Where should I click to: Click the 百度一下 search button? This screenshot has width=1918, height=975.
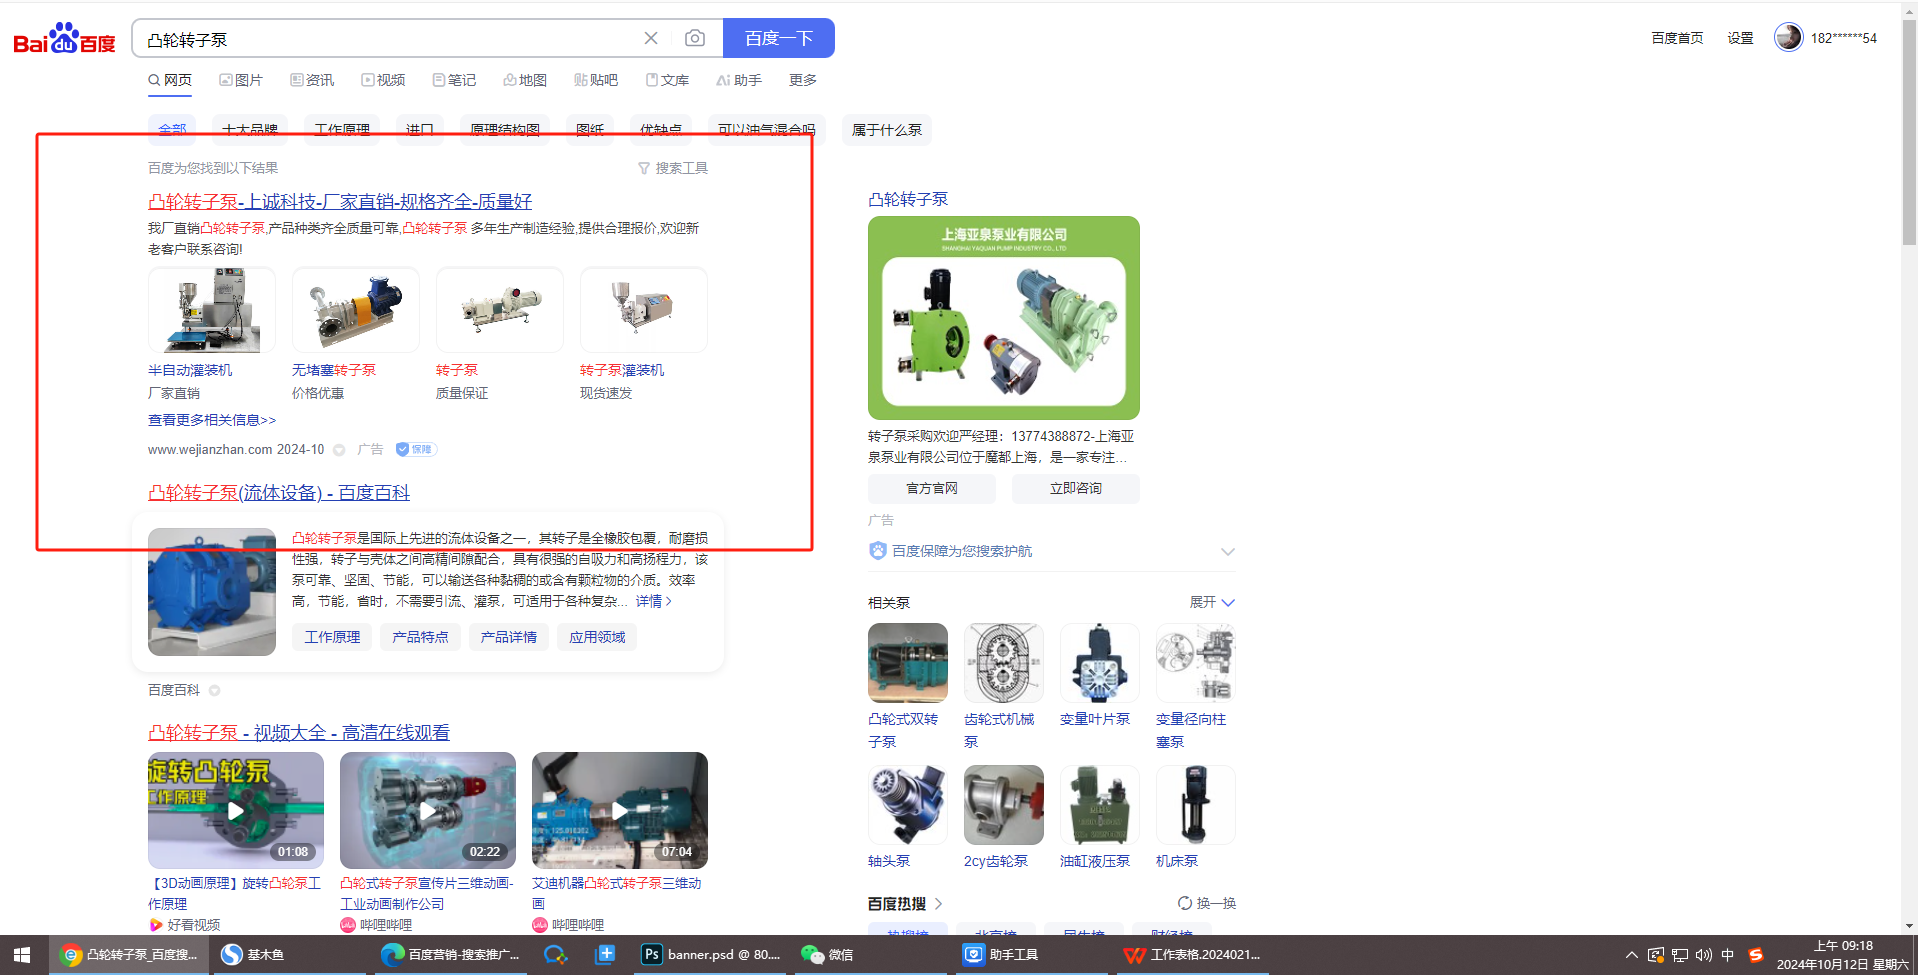tap(779, 38)
